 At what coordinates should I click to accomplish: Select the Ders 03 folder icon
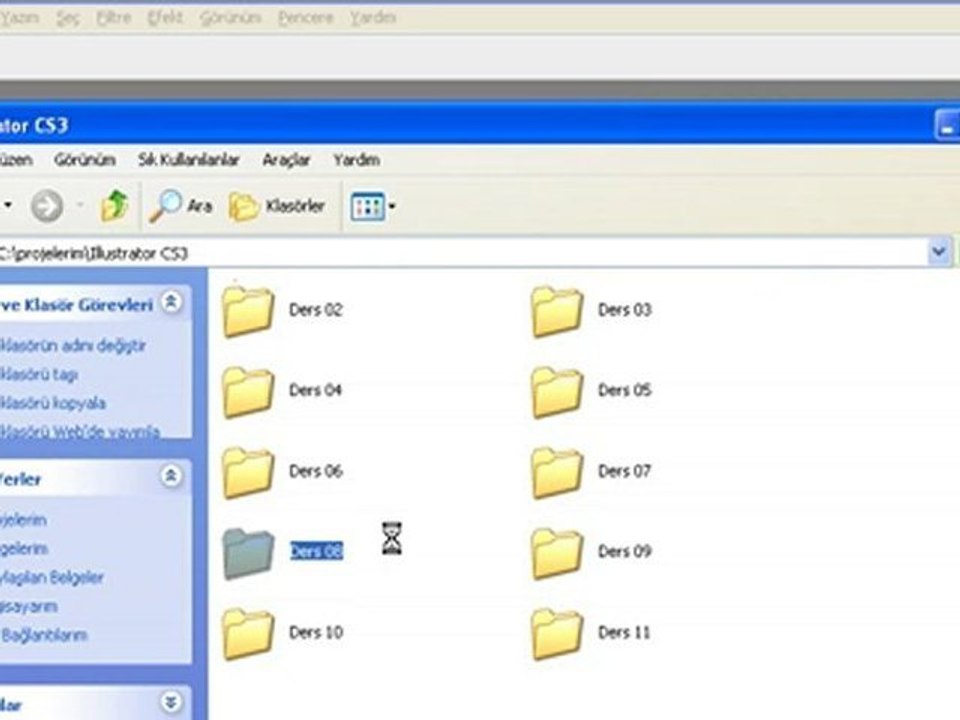pyautogui.click(x=557, y=311)
